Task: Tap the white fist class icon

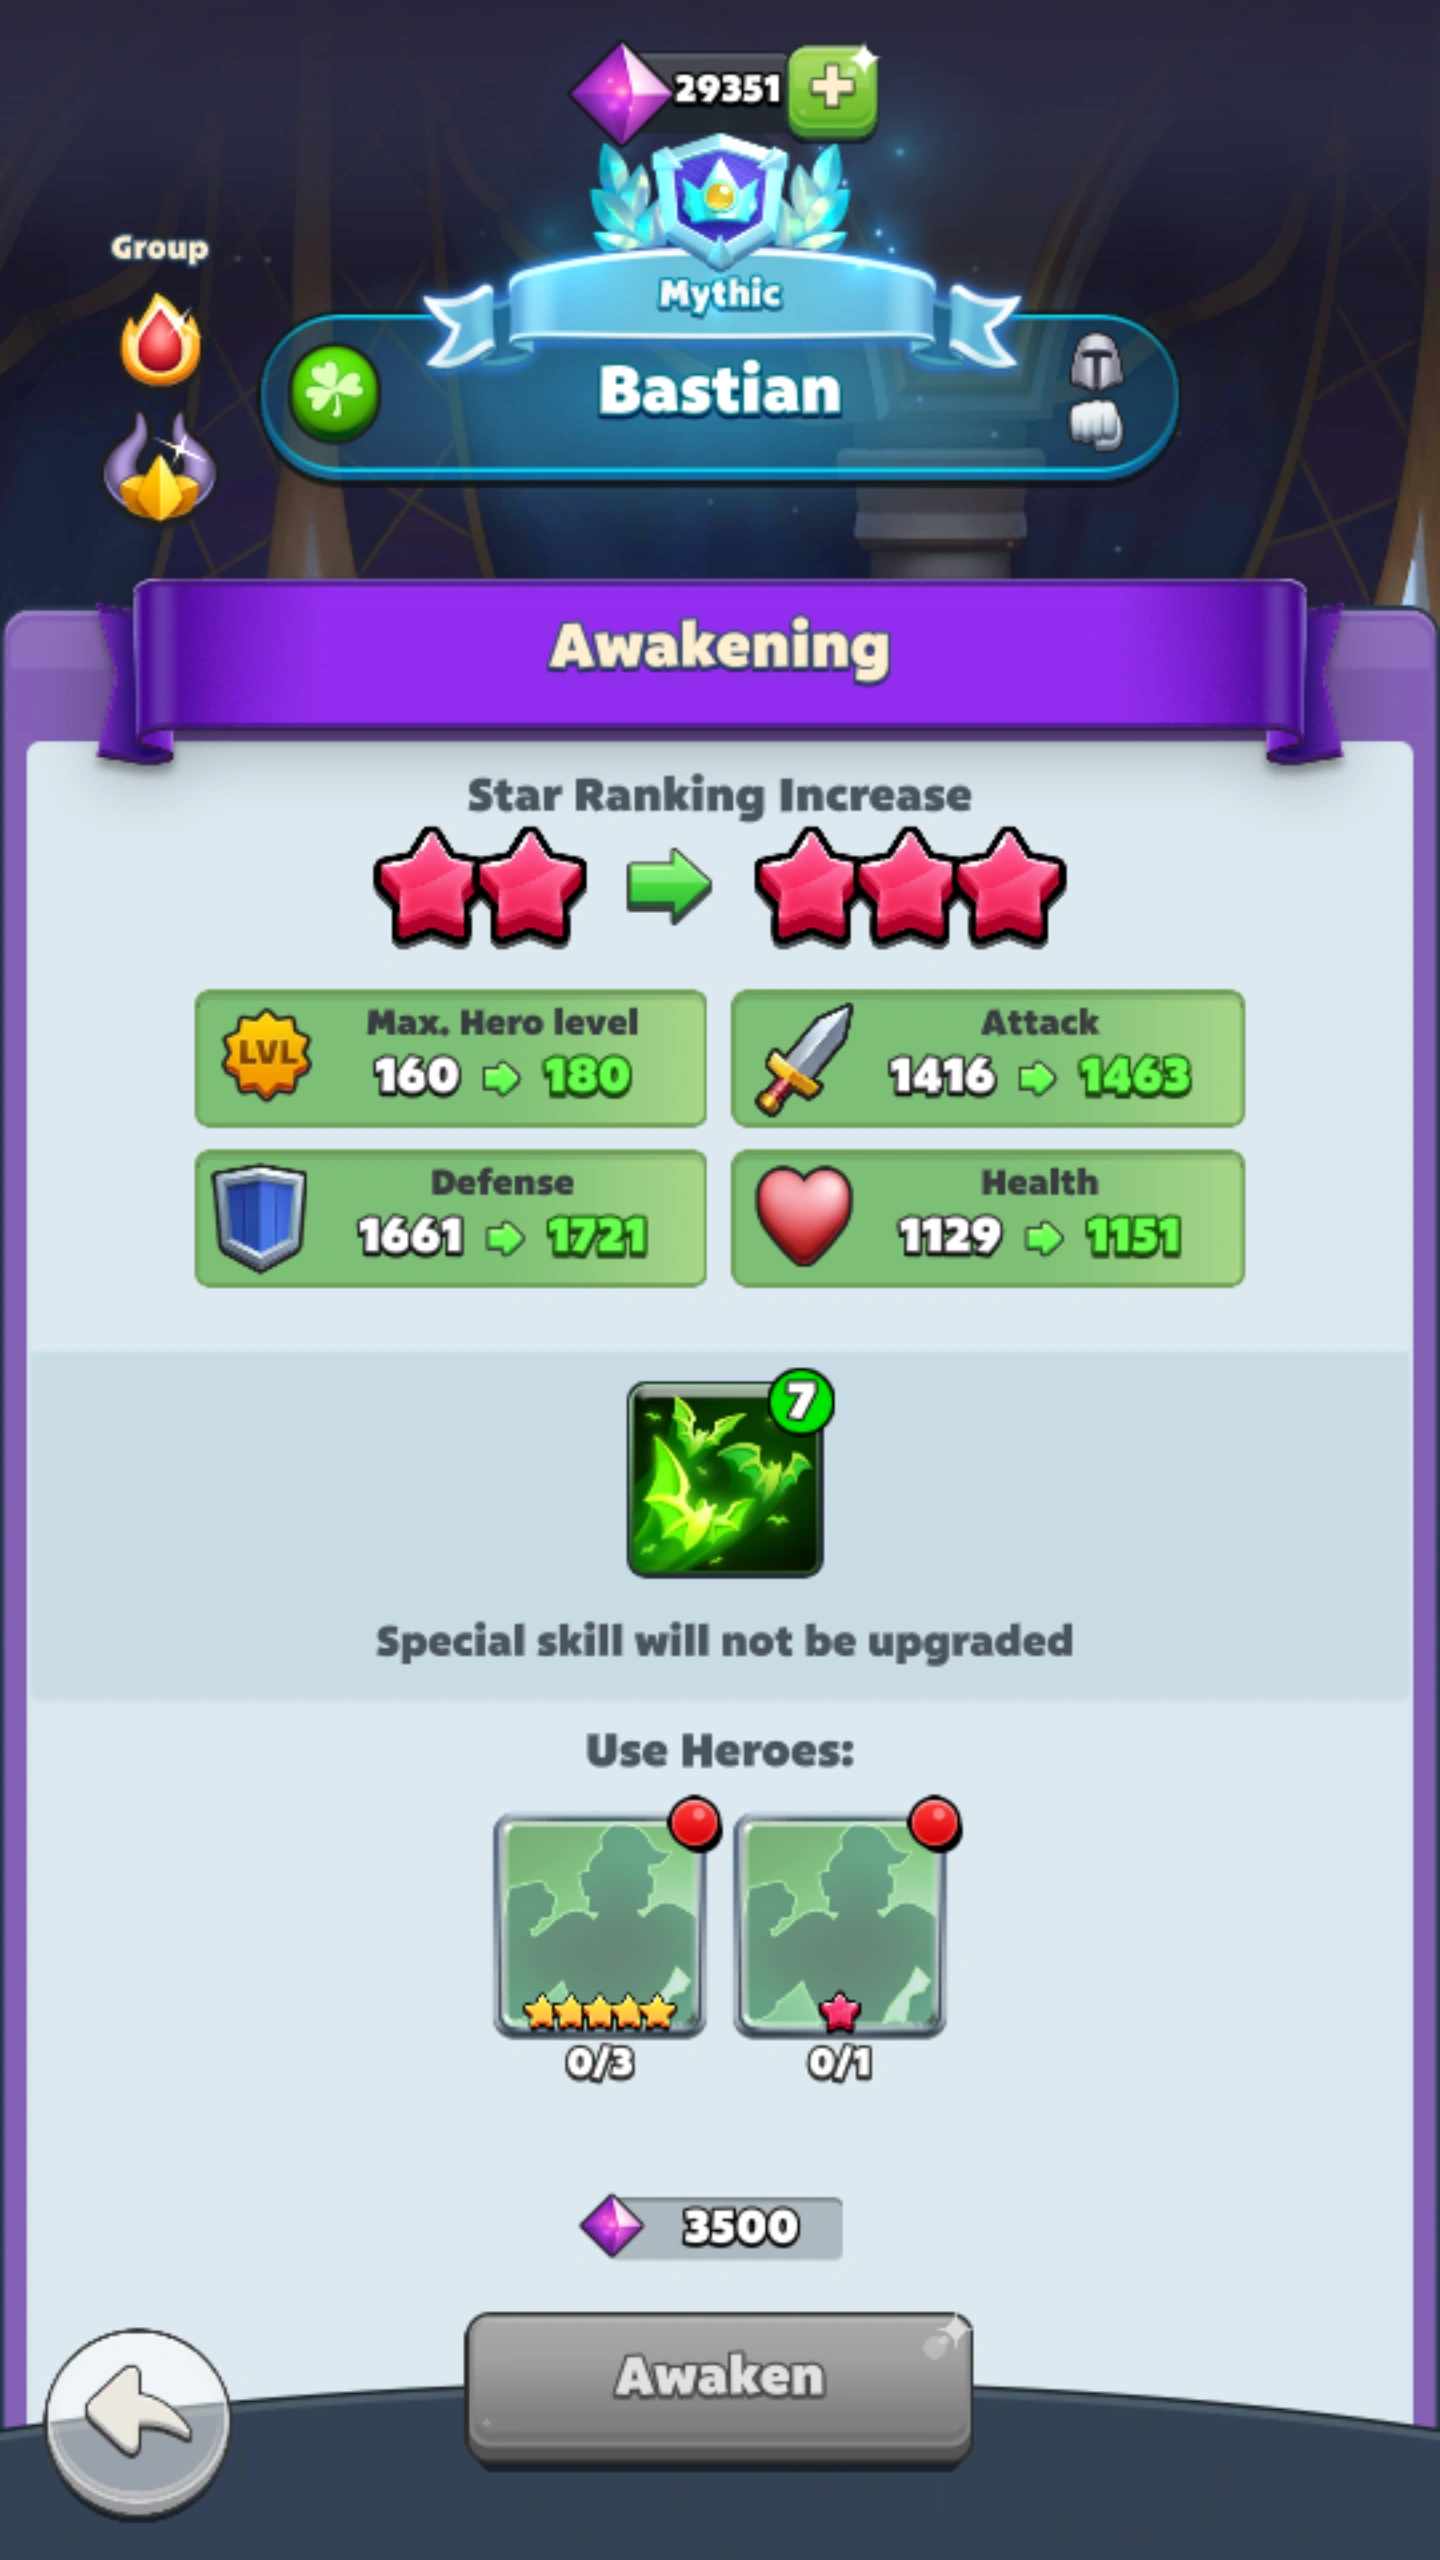Action: [1096, 426]
